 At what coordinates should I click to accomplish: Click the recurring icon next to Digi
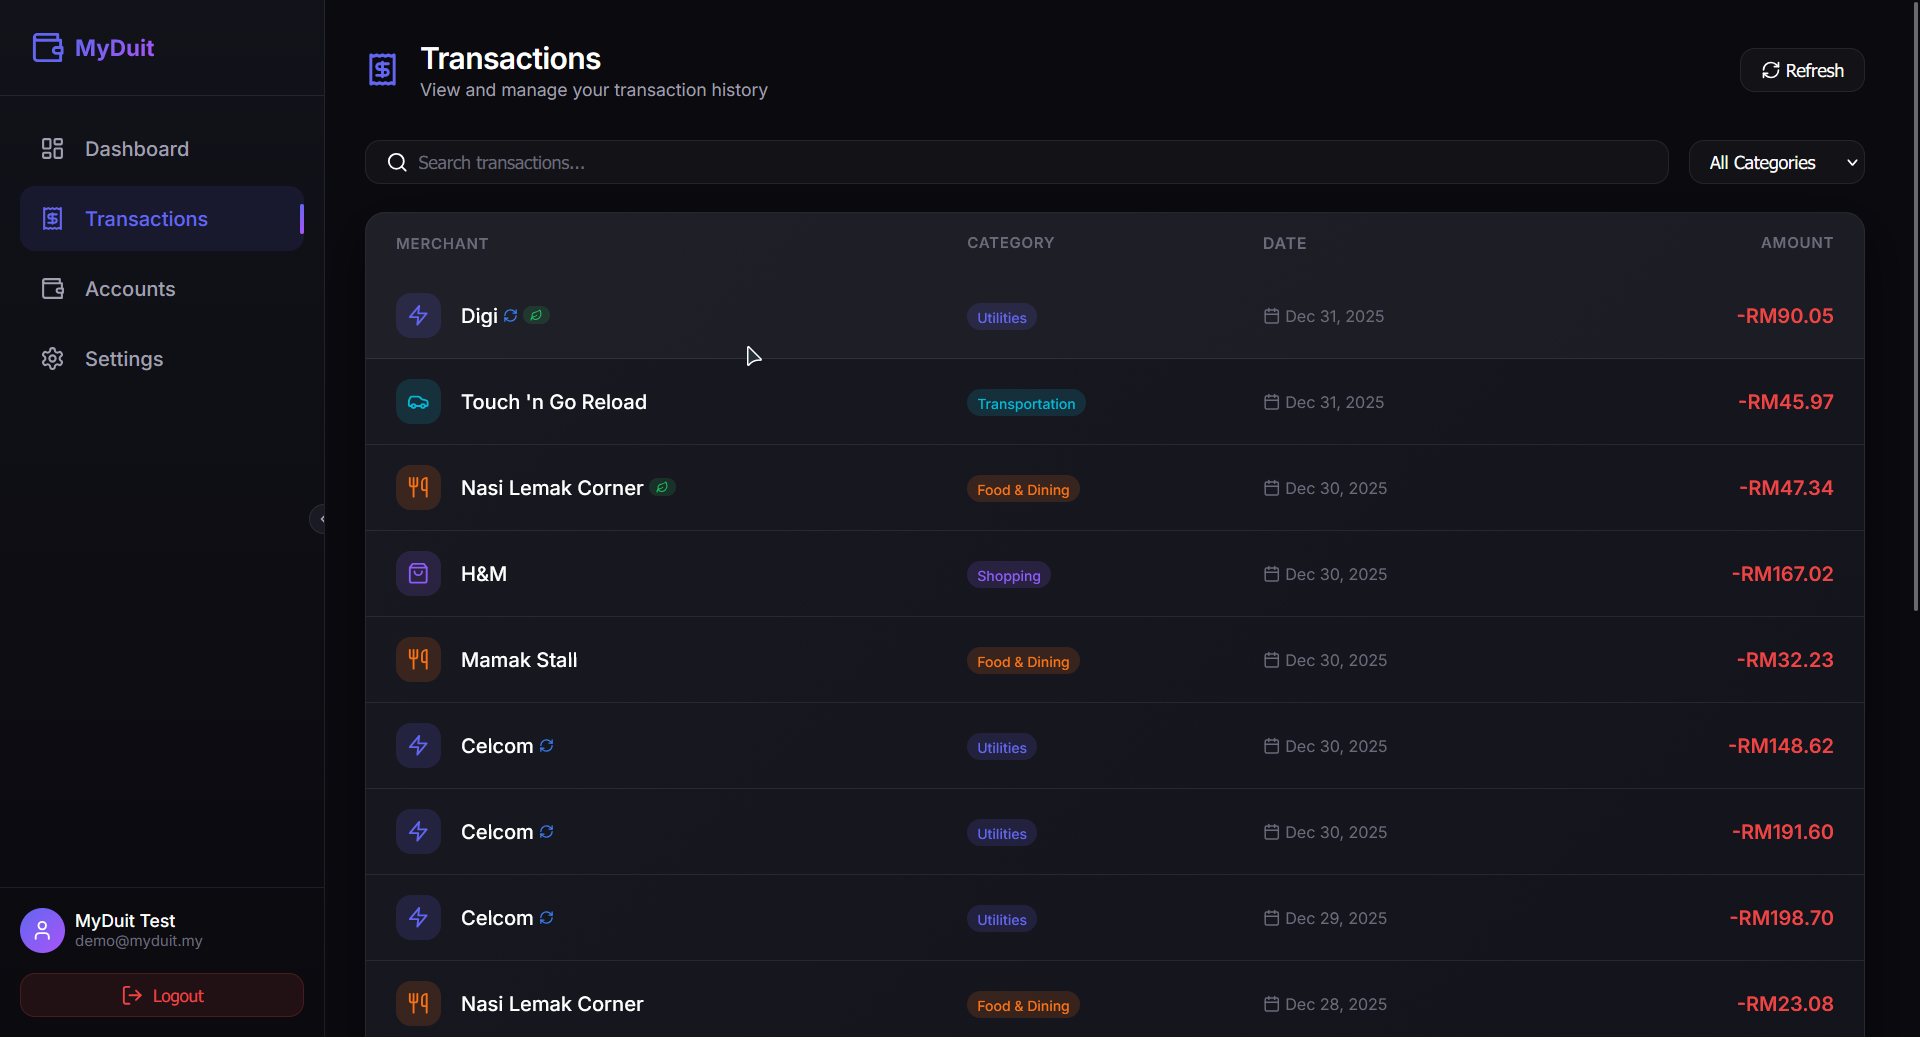tap(511, 315)
